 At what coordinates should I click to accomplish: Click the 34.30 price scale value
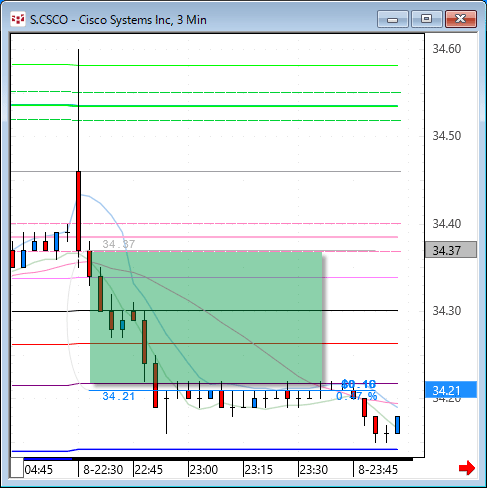(447, 311)
